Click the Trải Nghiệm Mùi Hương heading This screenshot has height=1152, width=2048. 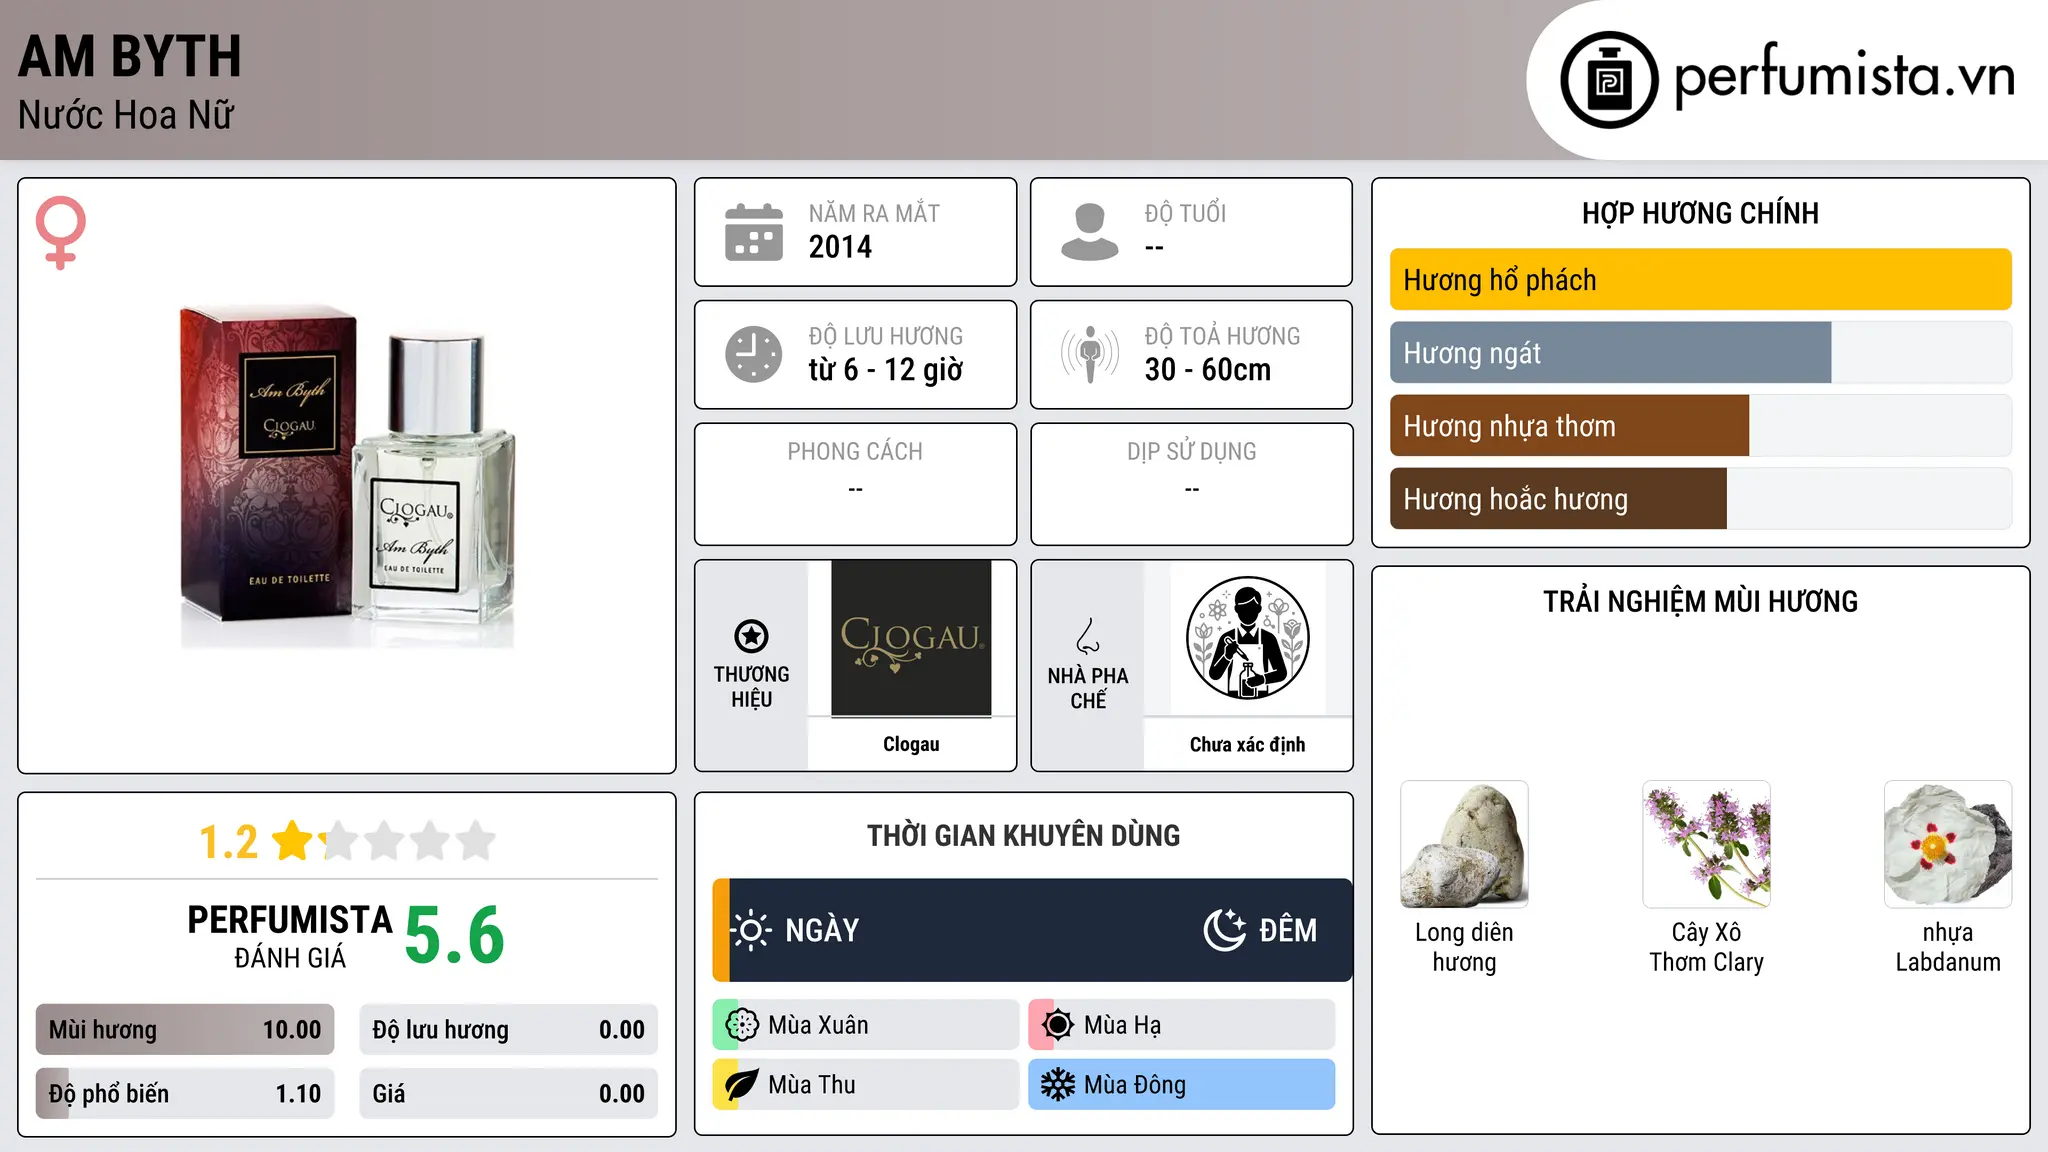[1700, 601]
